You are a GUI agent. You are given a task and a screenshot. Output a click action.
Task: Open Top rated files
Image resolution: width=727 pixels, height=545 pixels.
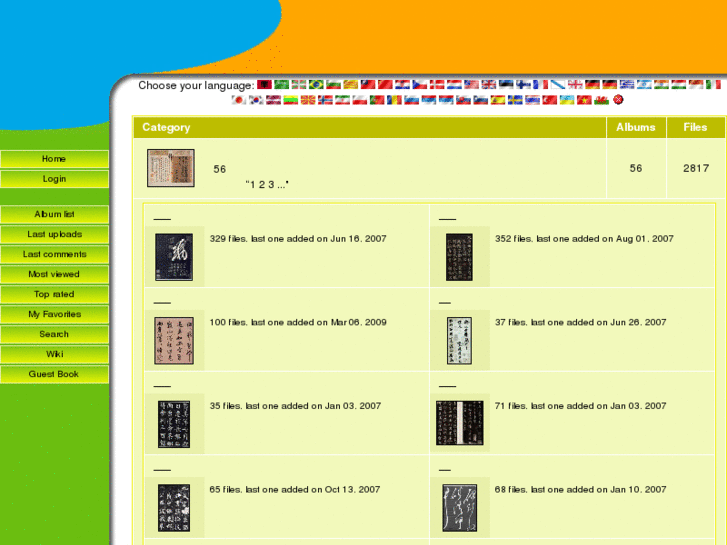pyautogui.click(x=54, y=294)
